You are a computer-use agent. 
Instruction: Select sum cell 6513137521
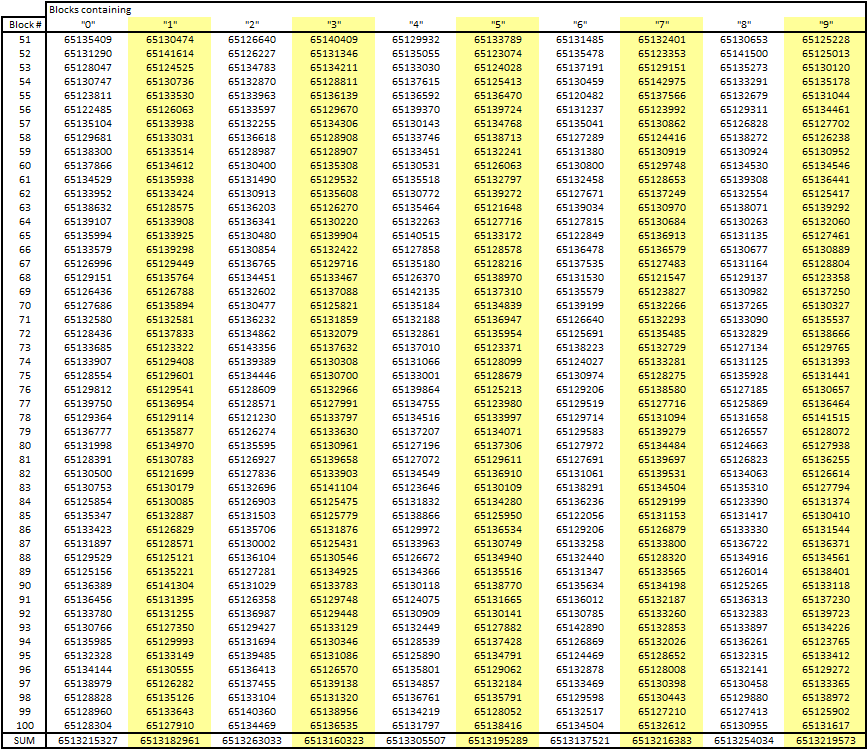pyautogui.click(x=580, y=741)
